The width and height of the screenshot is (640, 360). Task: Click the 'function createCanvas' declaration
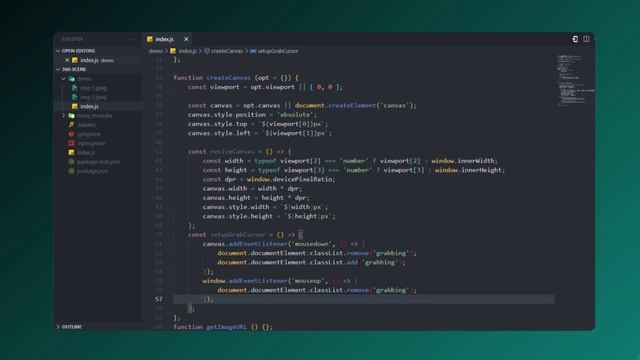tap(236, 78)
